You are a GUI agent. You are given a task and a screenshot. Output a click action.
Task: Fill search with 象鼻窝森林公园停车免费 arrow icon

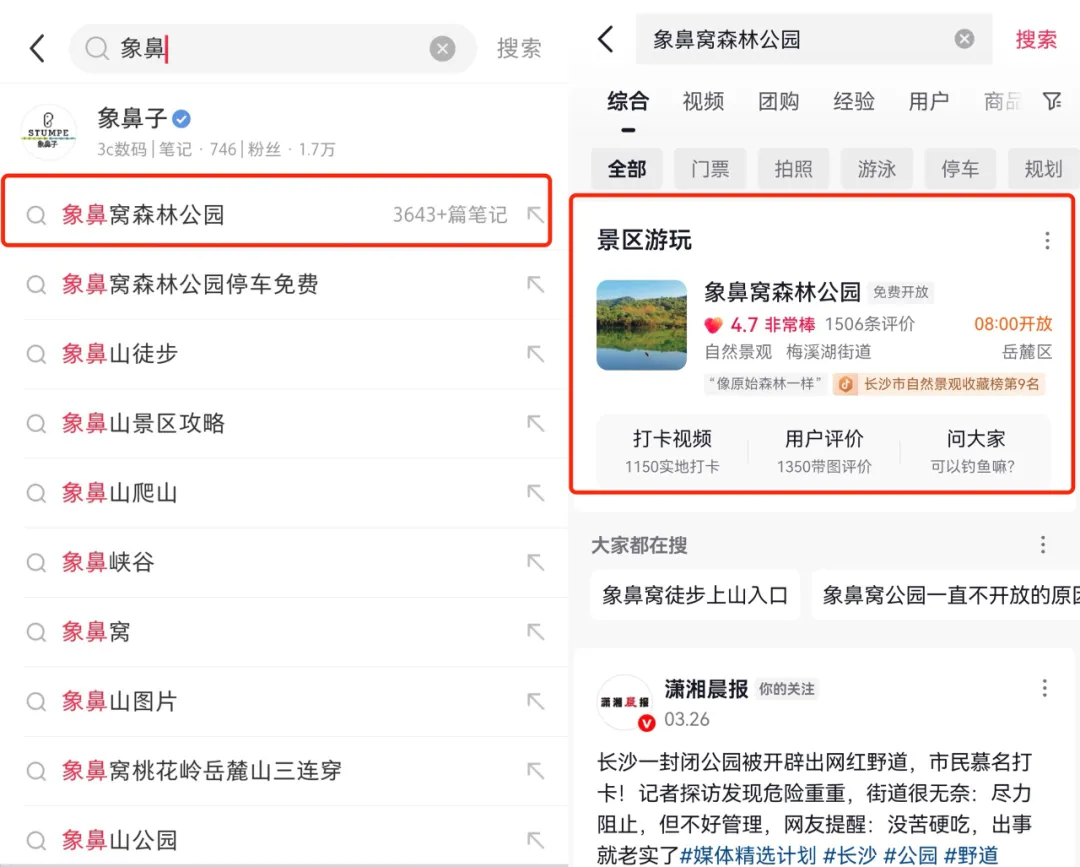point(535,284)
